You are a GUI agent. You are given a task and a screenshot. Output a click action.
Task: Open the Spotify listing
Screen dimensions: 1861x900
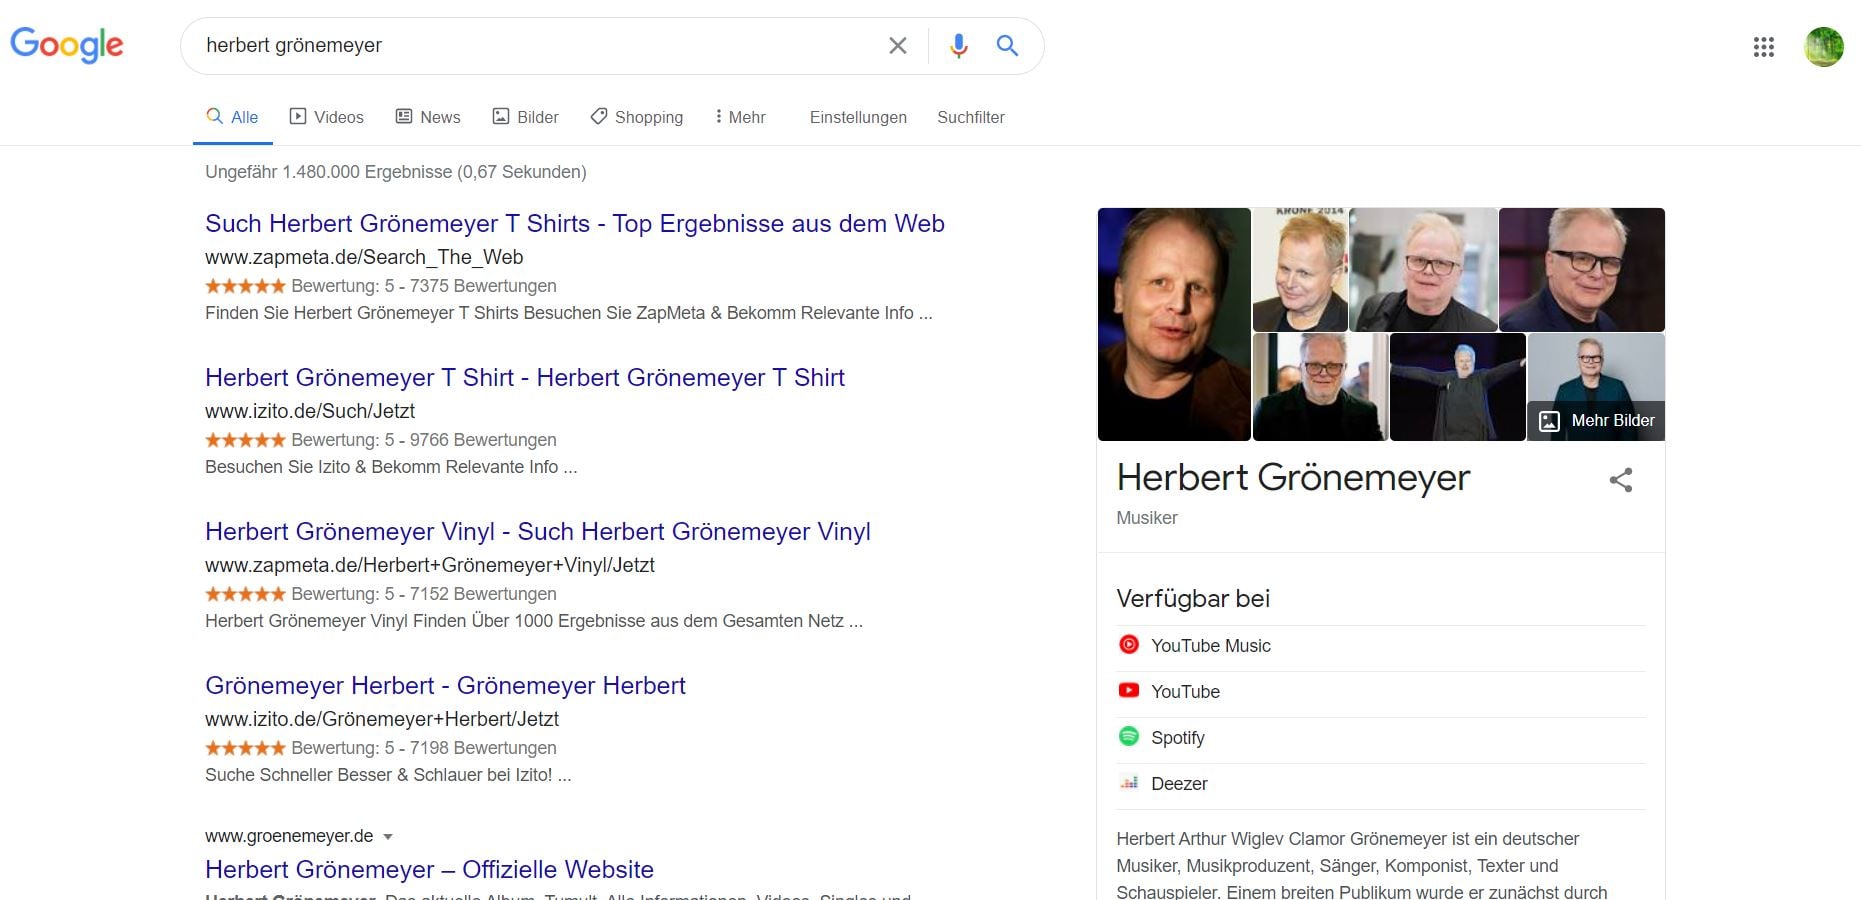coord(1380,738)
